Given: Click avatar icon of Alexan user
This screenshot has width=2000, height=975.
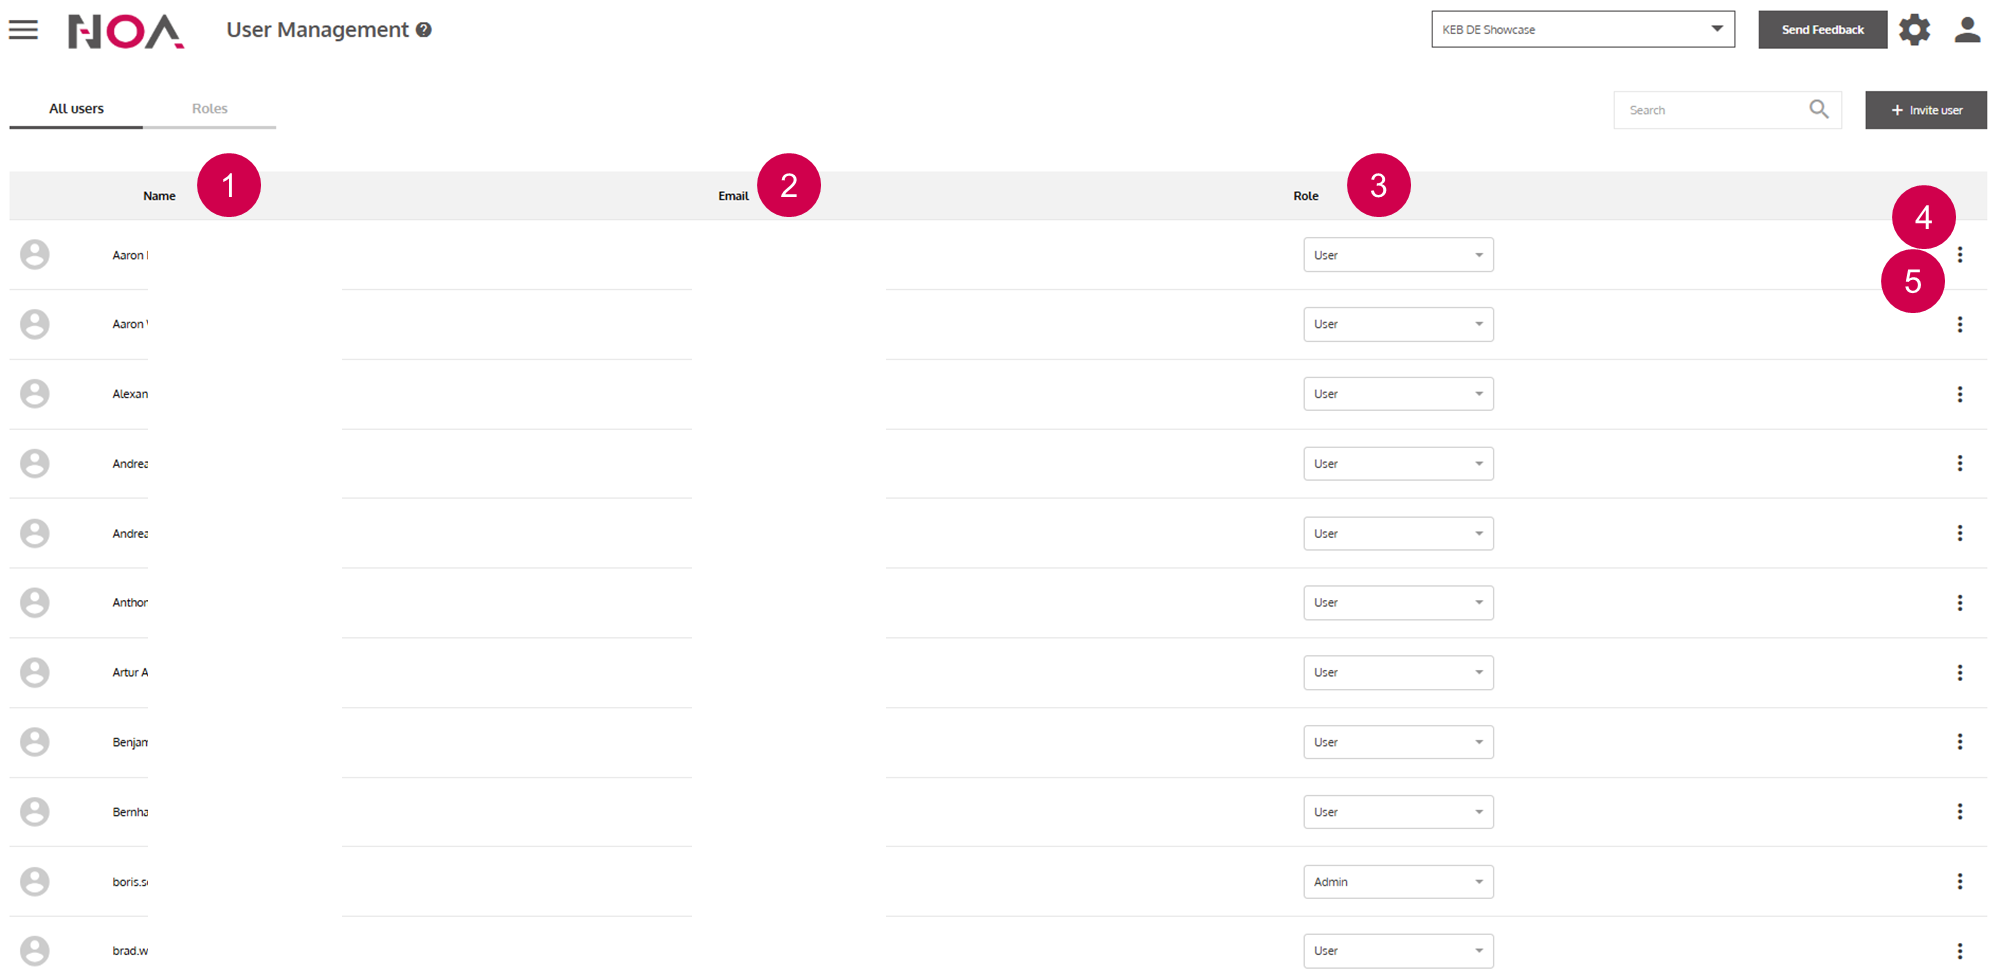Looking at the screenshot, I should click(x=35, y=394).
